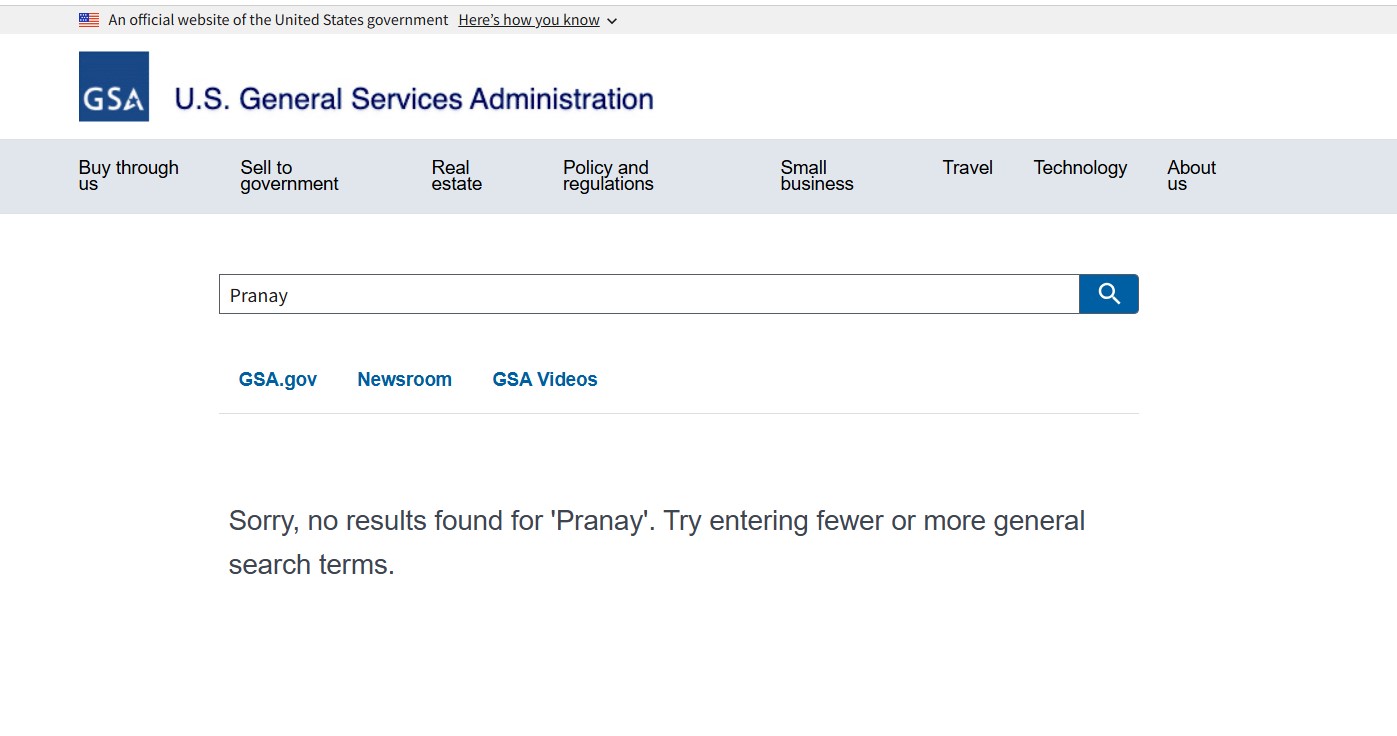
Task: Open the Travel menu
Action: tap(967, 168)
